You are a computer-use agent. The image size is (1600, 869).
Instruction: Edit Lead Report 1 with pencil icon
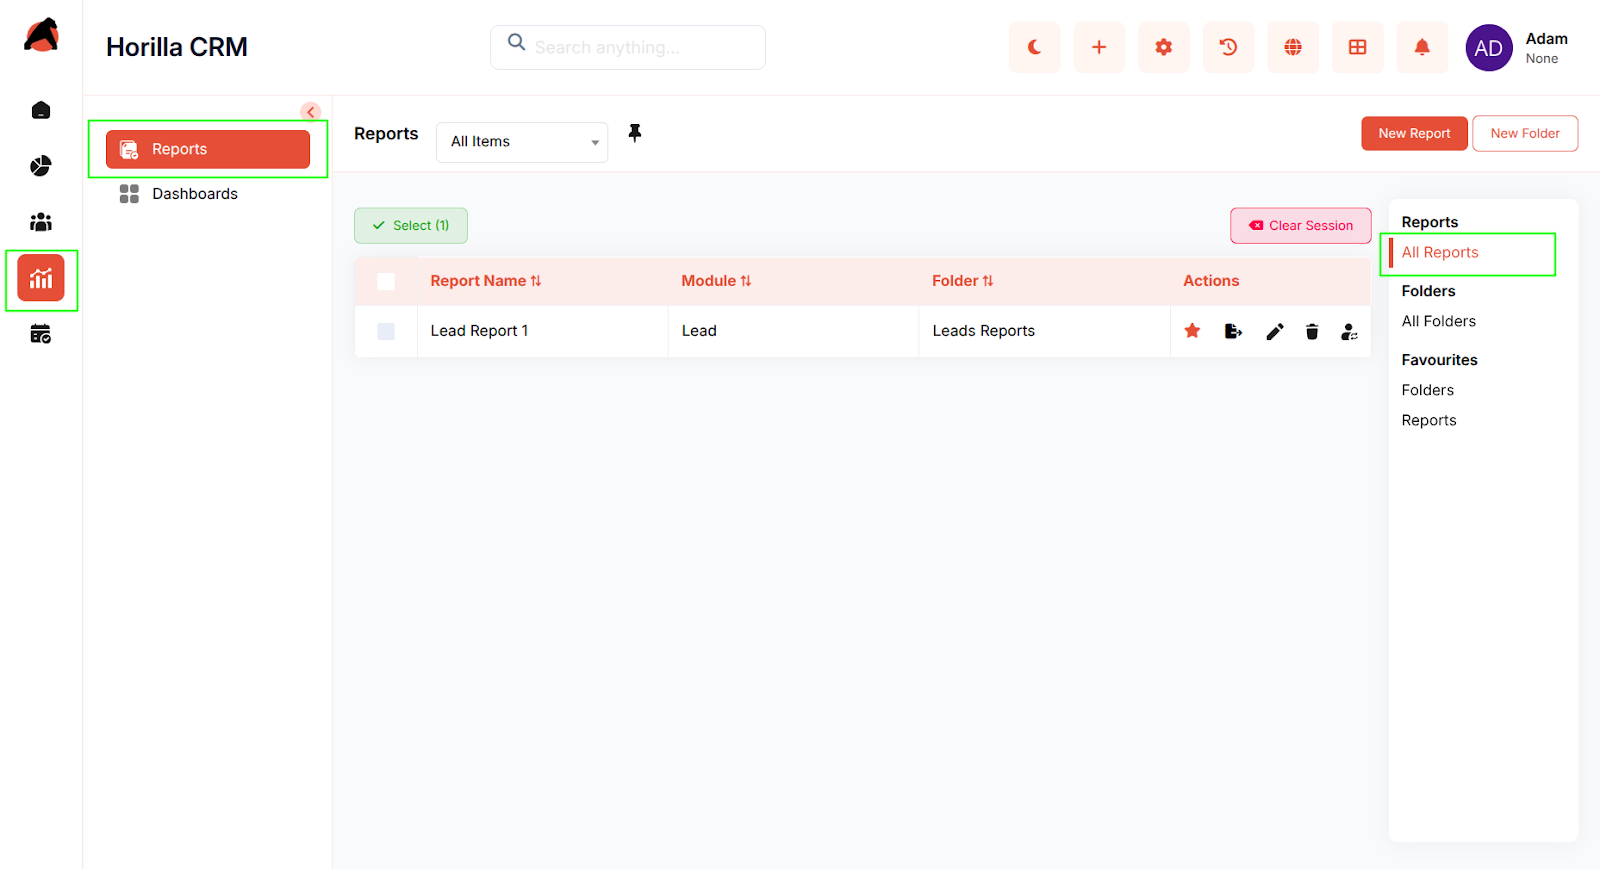(x=1274, y=331)
